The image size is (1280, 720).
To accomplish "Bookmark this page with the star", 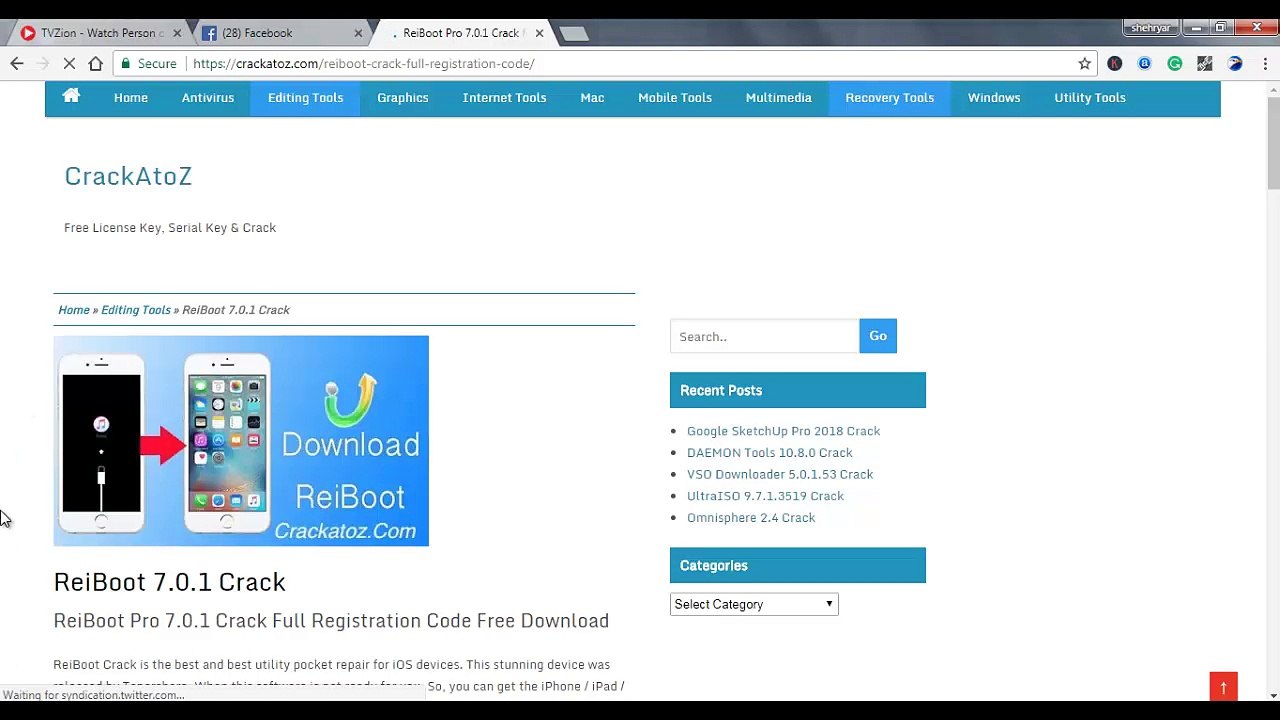I will point(1084,63).
